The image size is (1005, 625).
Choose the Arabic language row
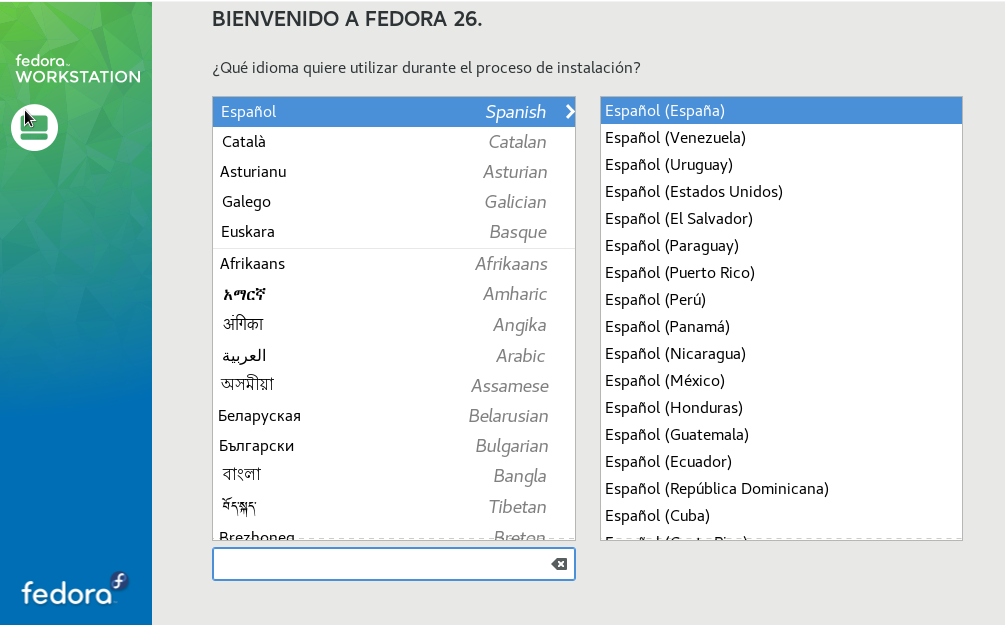tap(393, 356)
